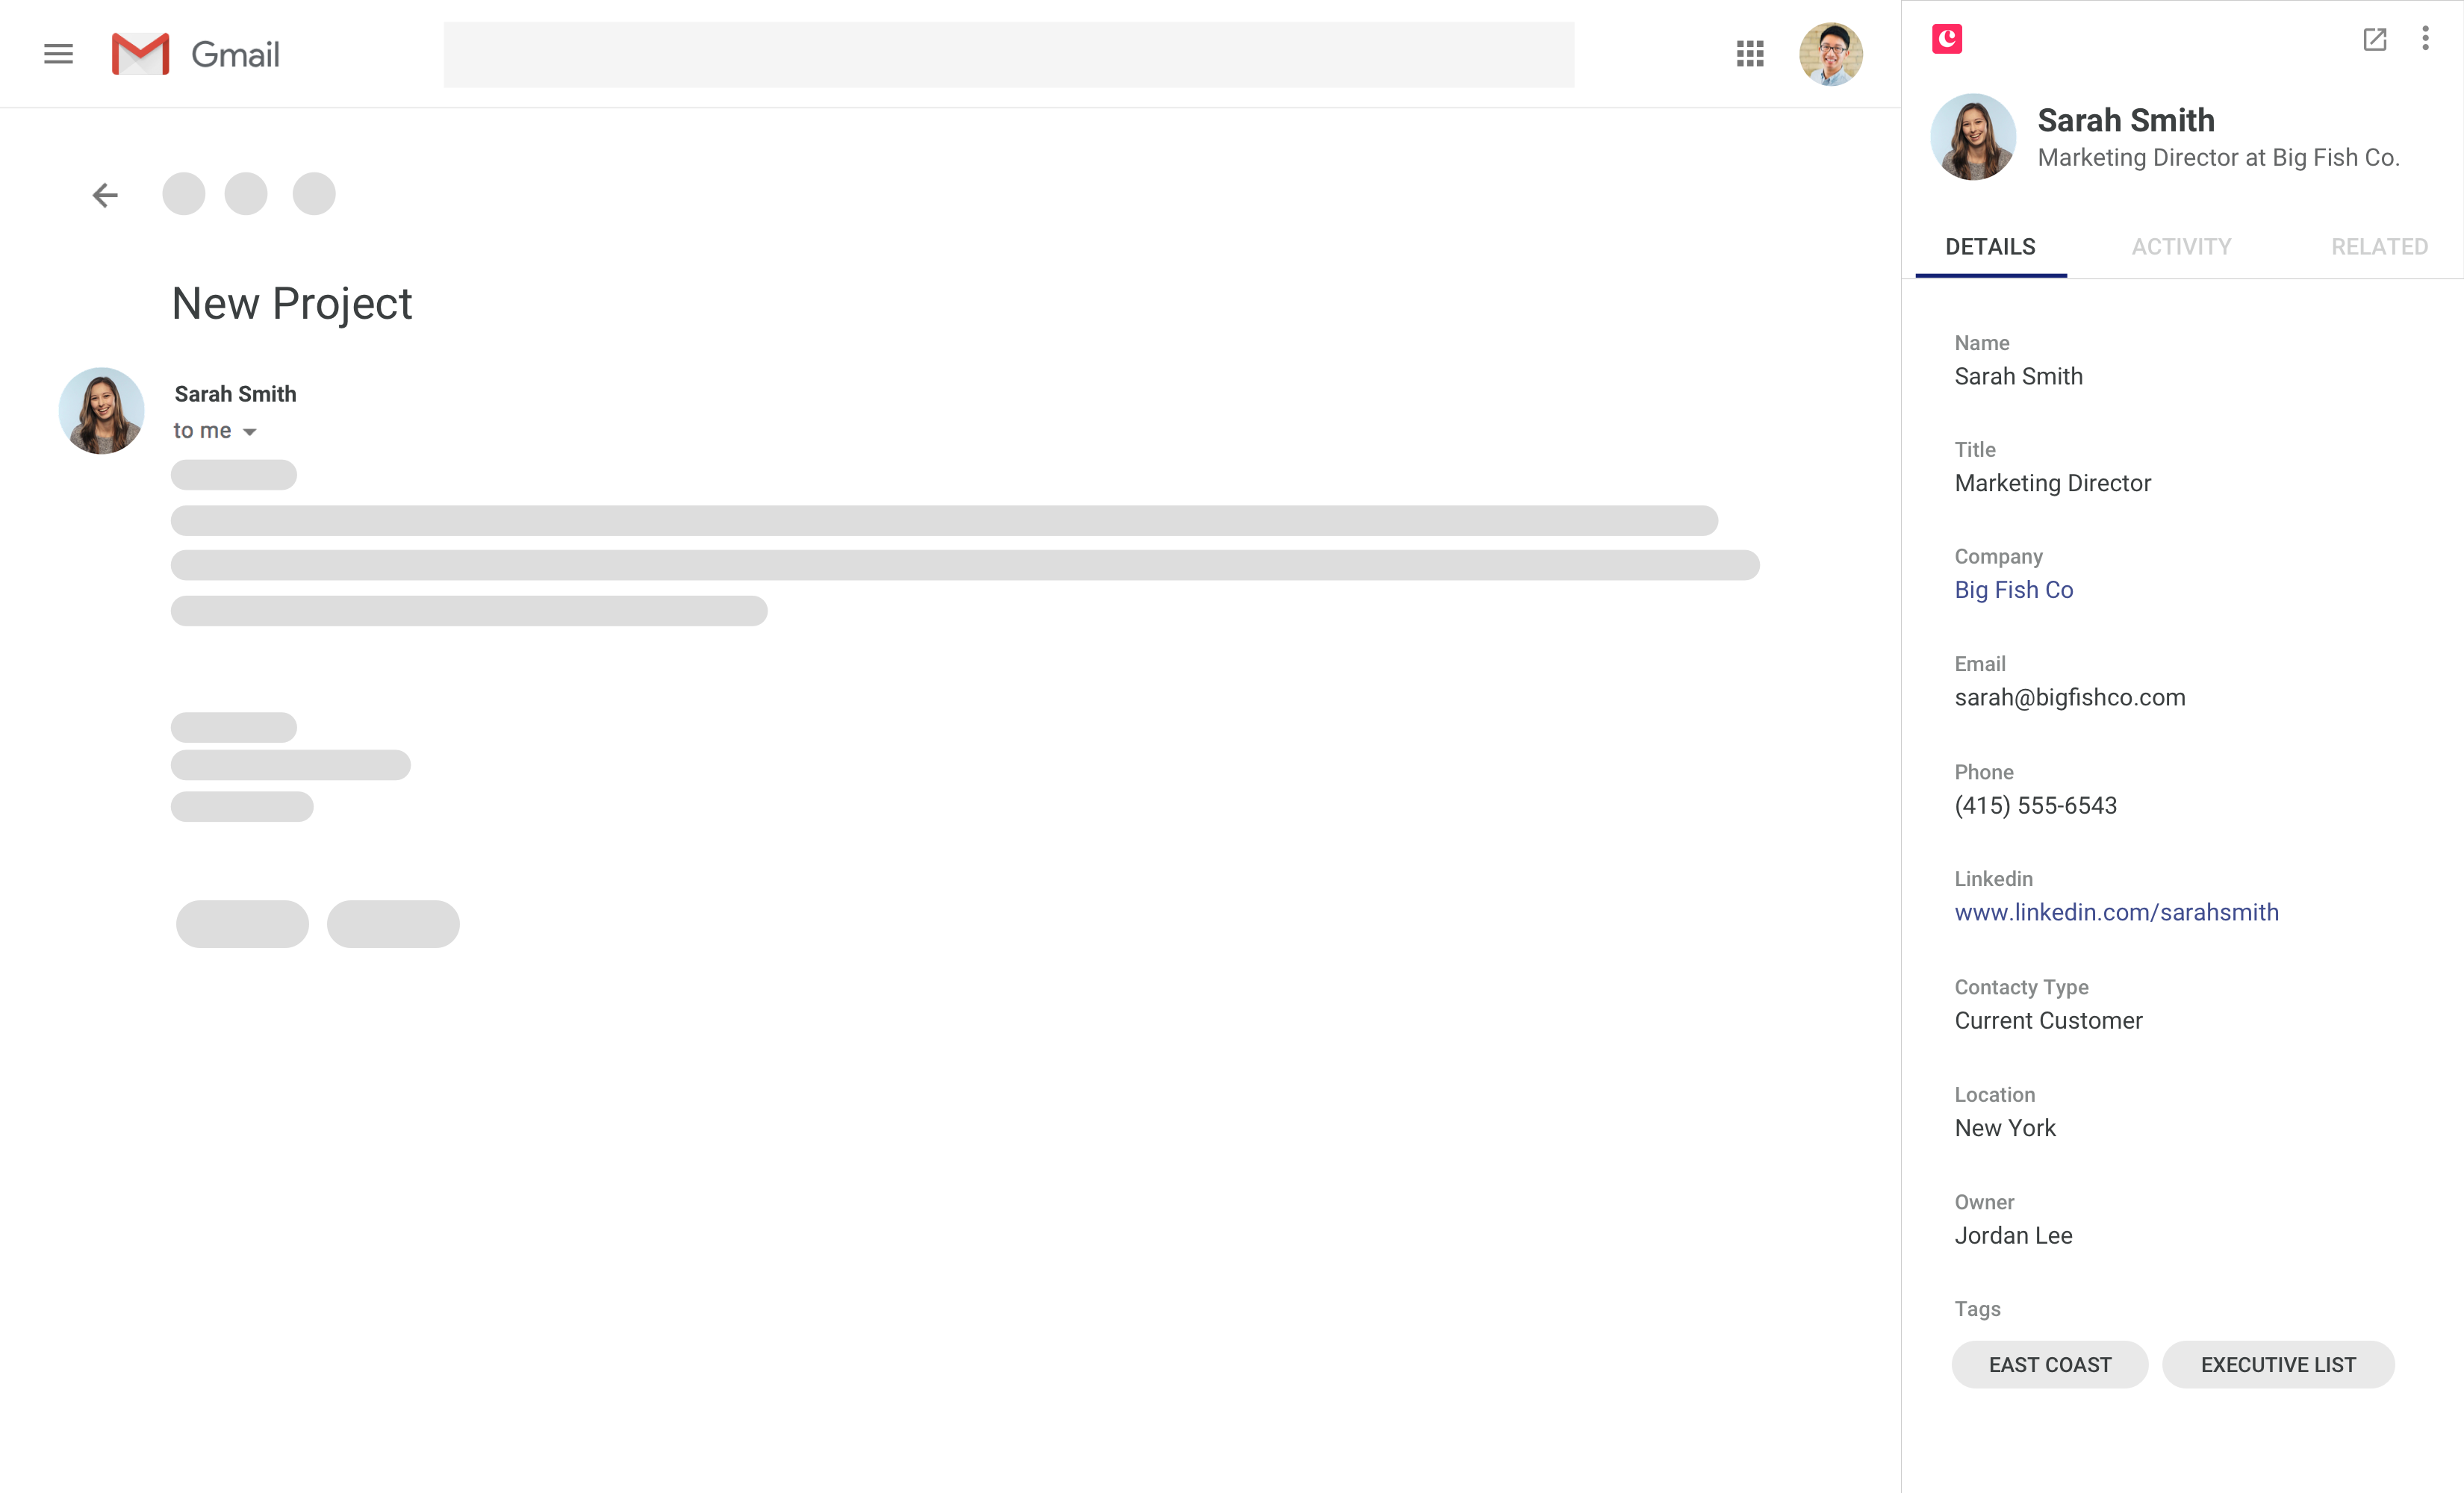Expand the second placeholder action dropdown
2464x1493 pixels.
click(394, 924)
